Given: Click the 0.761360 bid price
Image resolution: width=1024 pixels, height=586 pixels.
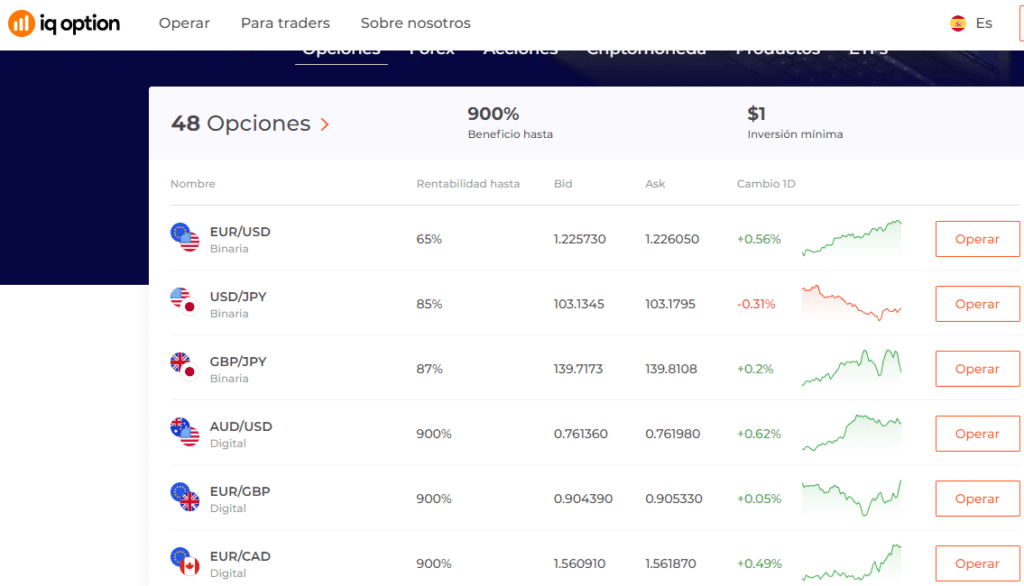Looking at the screenshot, I should pos(581,434).
